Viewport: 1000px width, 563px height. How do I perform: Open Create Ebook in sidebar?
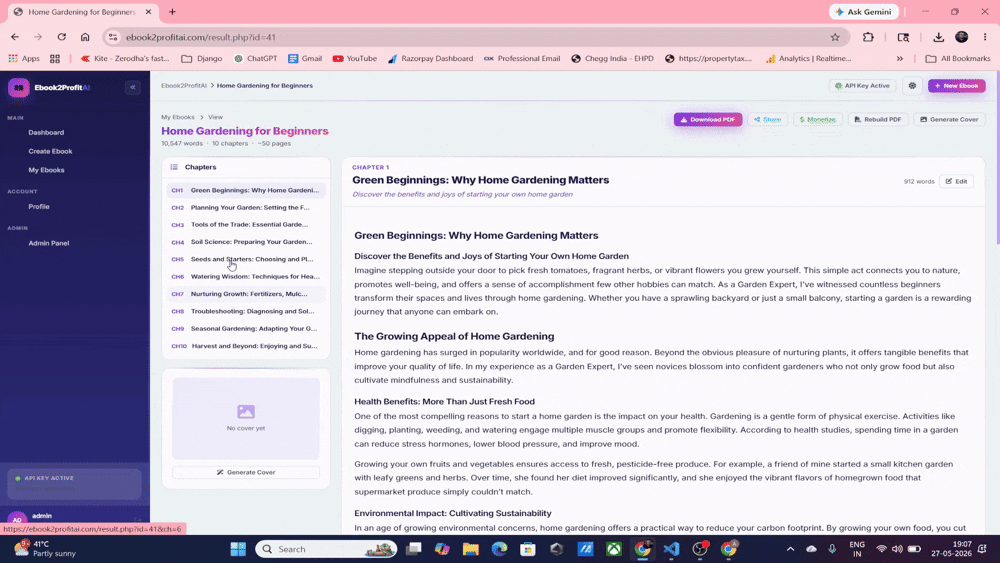tap(50, 151)
